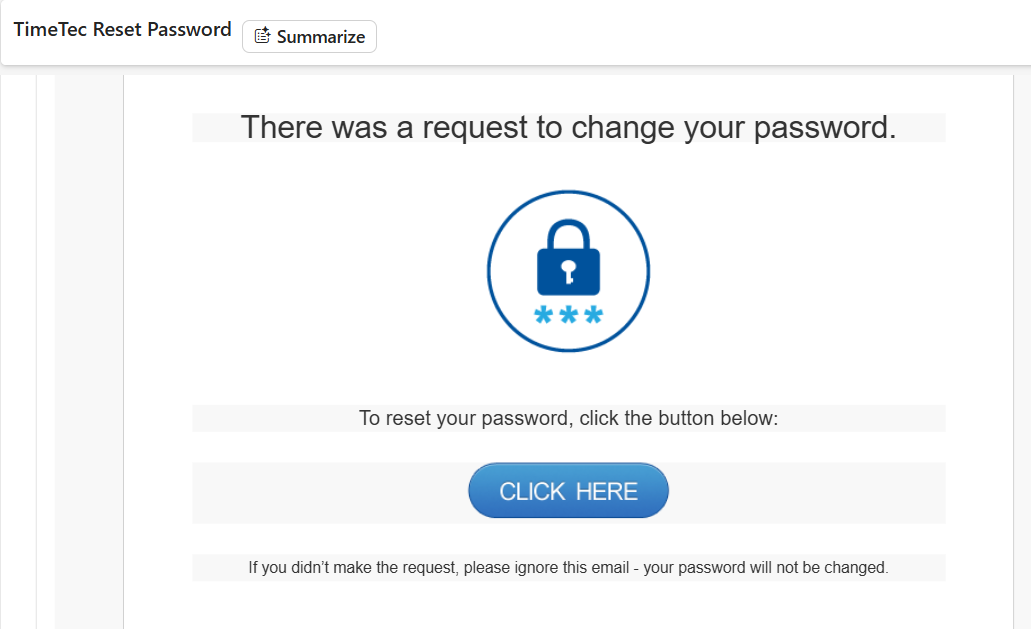The height and width of the screenshot is (629, 1031).
Task: Click the keyhole inside the padlock
Action: point(568,270)
